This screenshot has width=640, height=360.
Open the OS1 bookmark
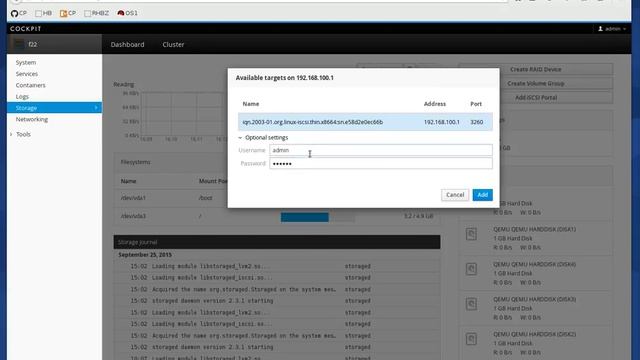tap(127, 13)
